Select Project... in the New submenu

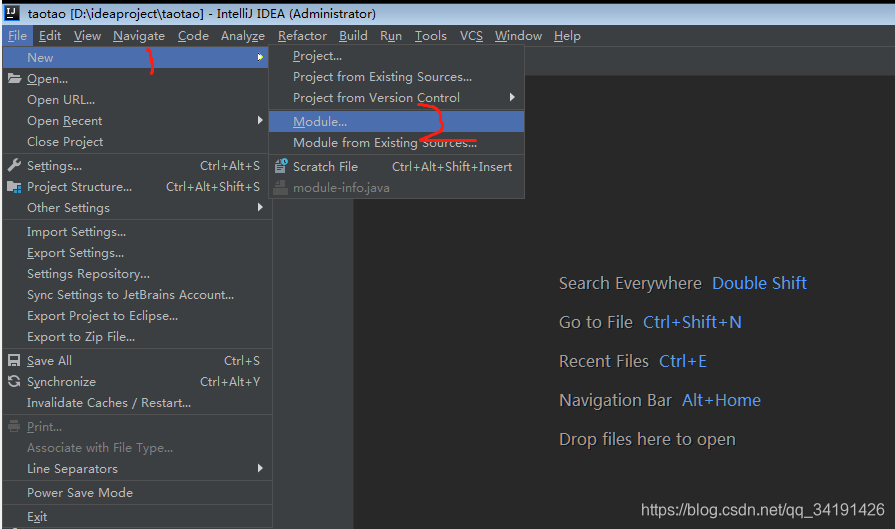pos(397,56)
